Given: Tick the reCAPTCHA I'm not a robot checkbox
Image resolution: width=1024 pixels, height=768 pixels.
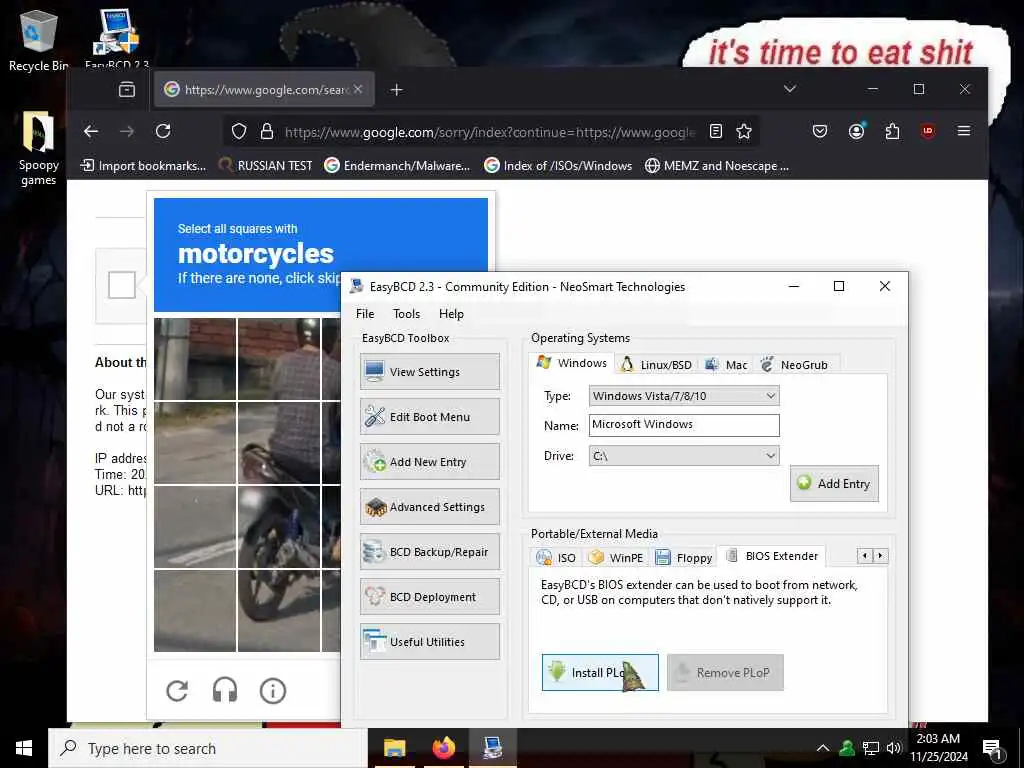Looking at the screenshot, I should (121, 285).
